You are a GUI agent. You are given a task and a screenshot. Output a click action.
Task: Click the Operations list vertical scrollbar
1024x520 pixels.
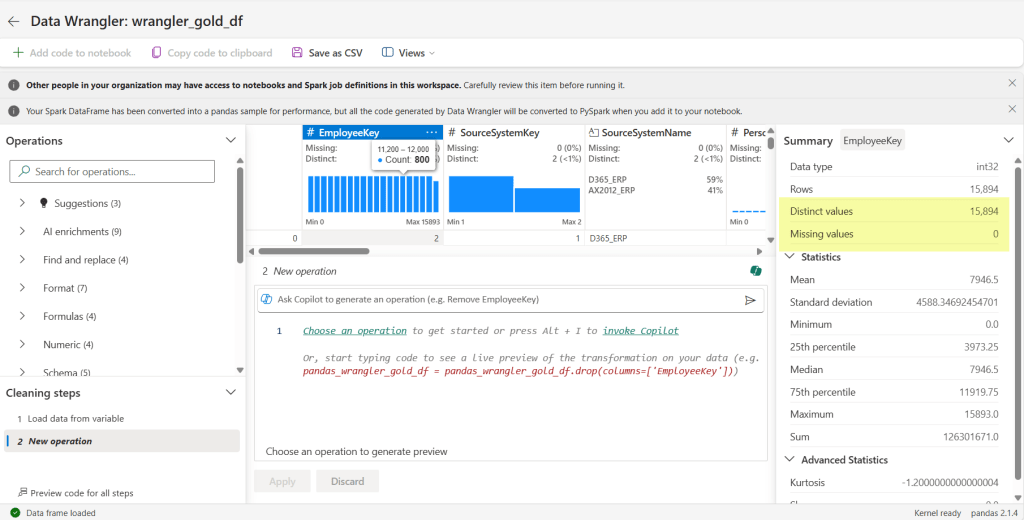(240, 216)
